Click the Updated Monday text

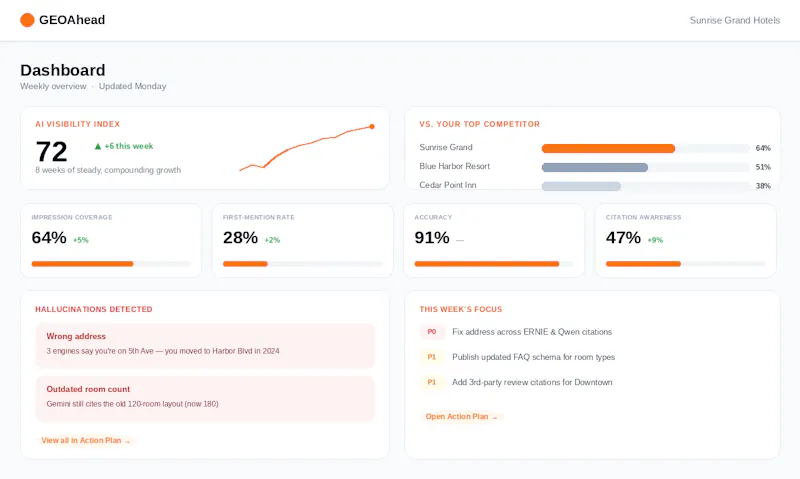[133, 86]
